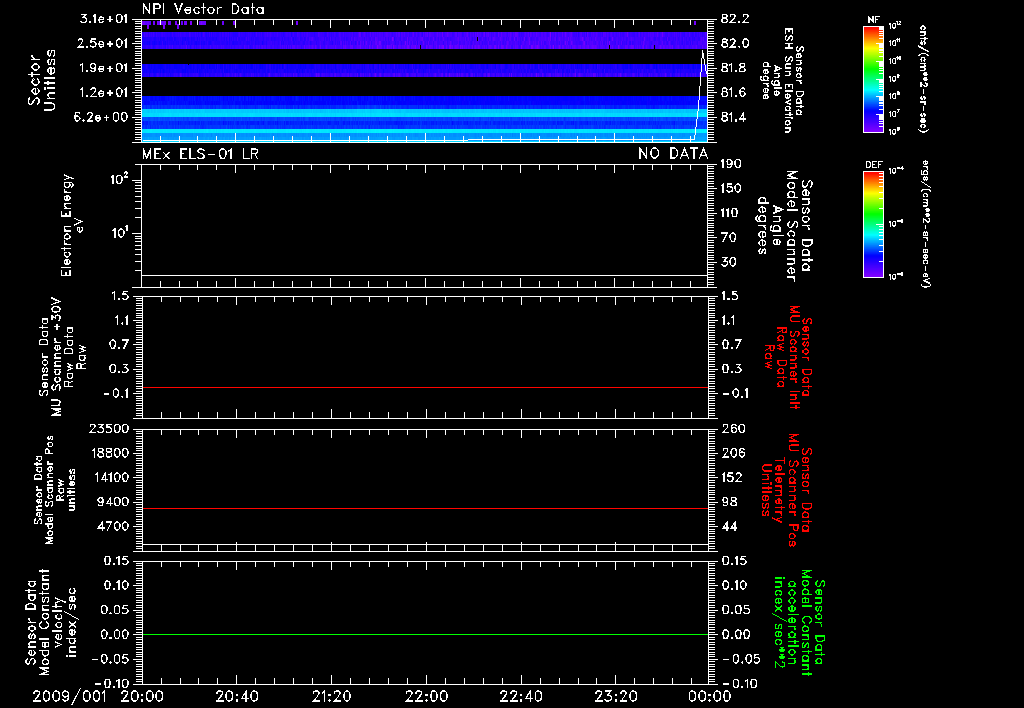The width and height of the screenshot is (1024, 708).
Task: Click the 21:20 time tick label
Action: 331,696
